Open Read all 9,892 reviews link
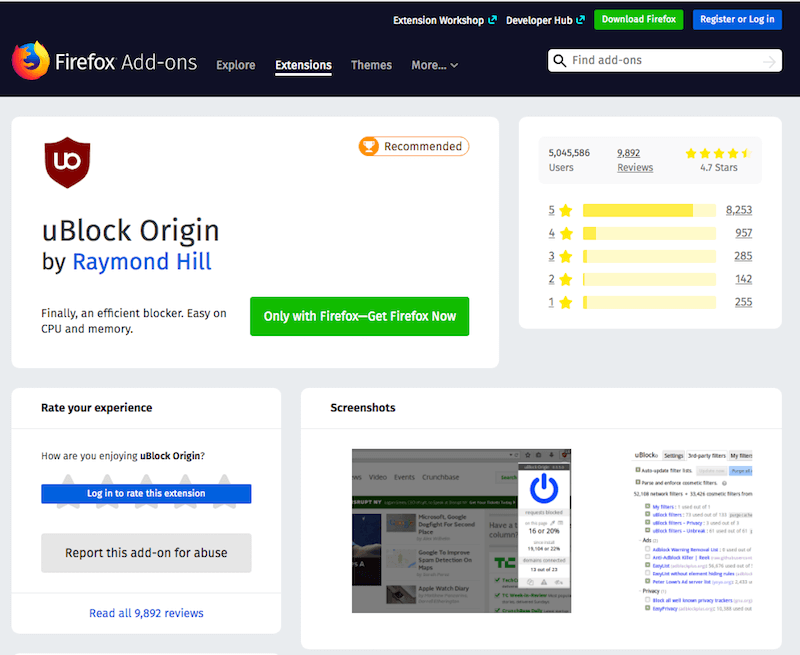 [146, 613]
